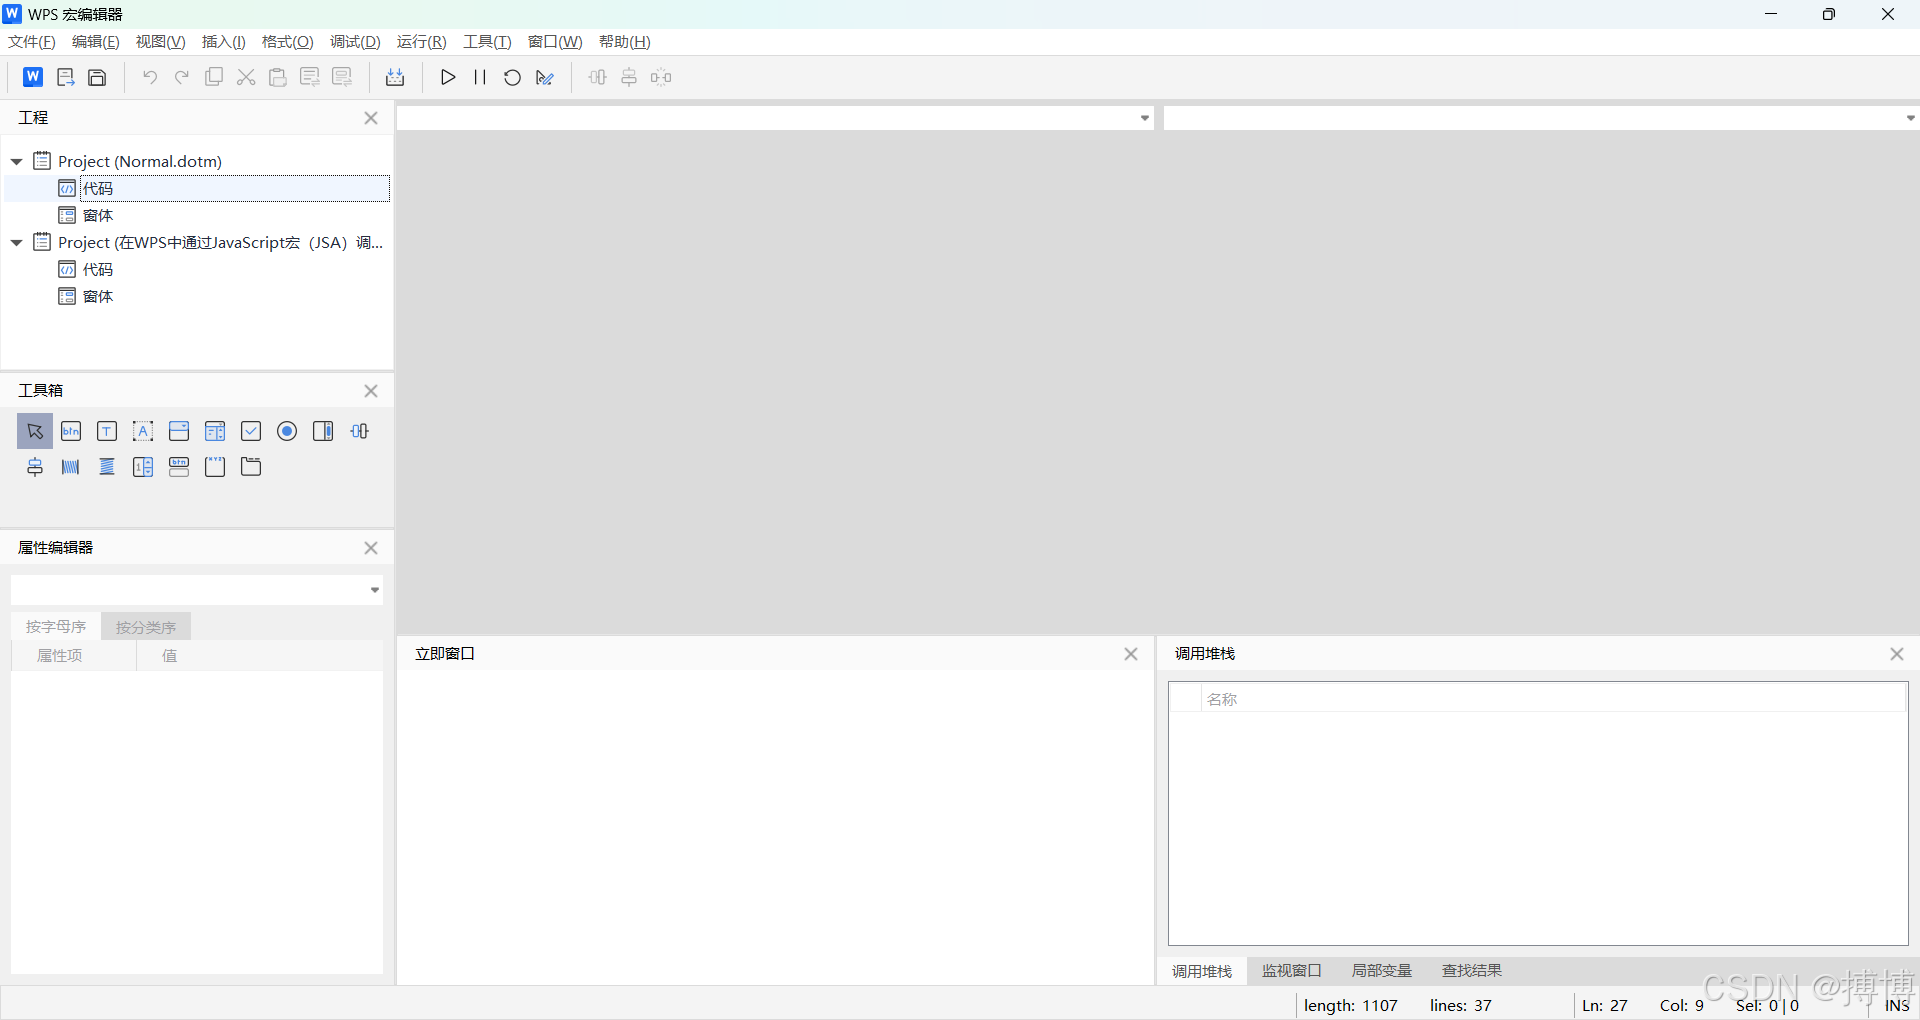Switch to the 按字母序 tab
Image resolution: width=1920 pixels, height=1020 pixels.
point(56,627)
